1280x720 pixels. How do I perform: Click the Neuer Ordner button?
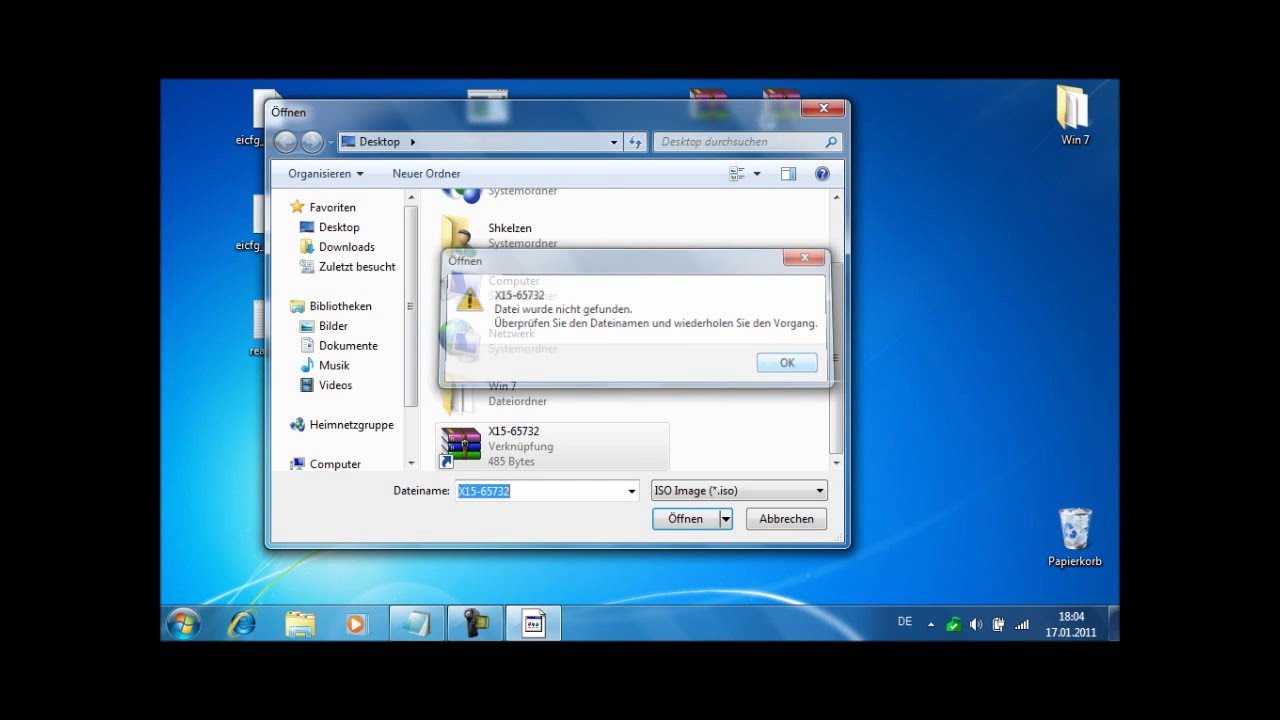pos(426,174)
